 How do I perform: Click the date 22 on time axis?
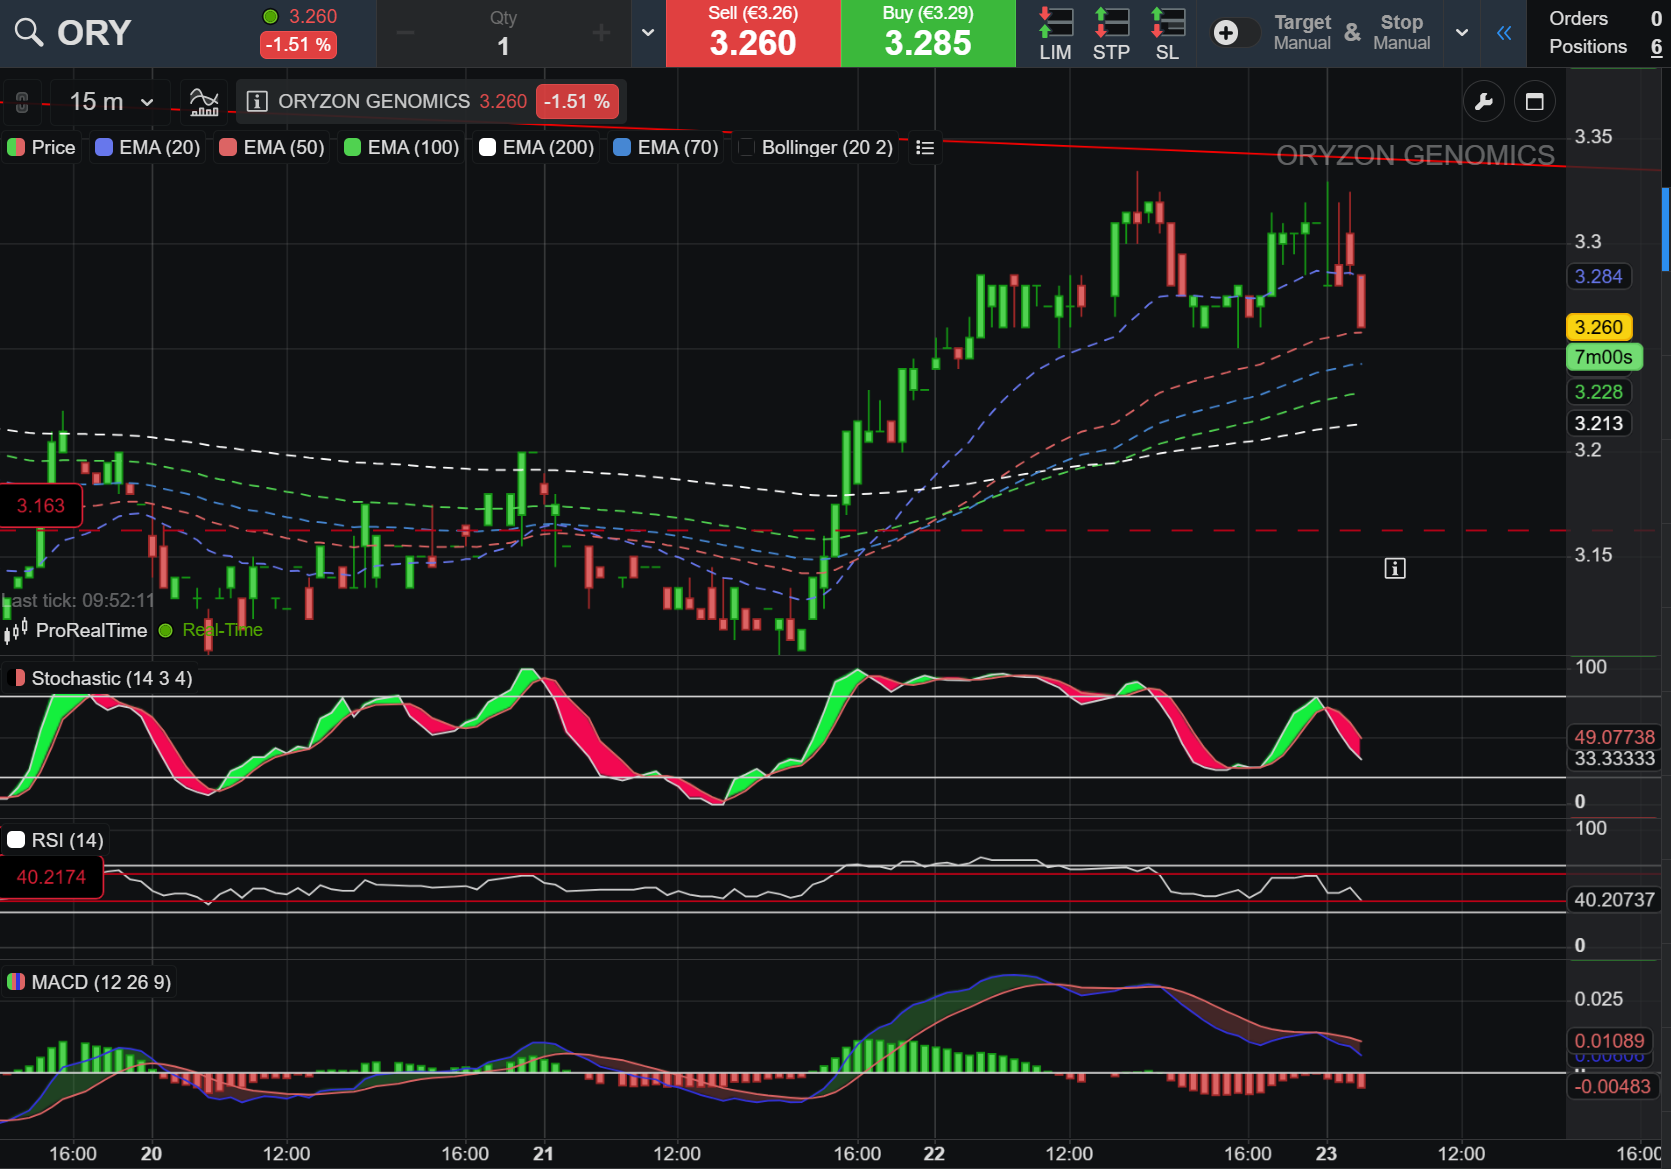coord(934,1153)
